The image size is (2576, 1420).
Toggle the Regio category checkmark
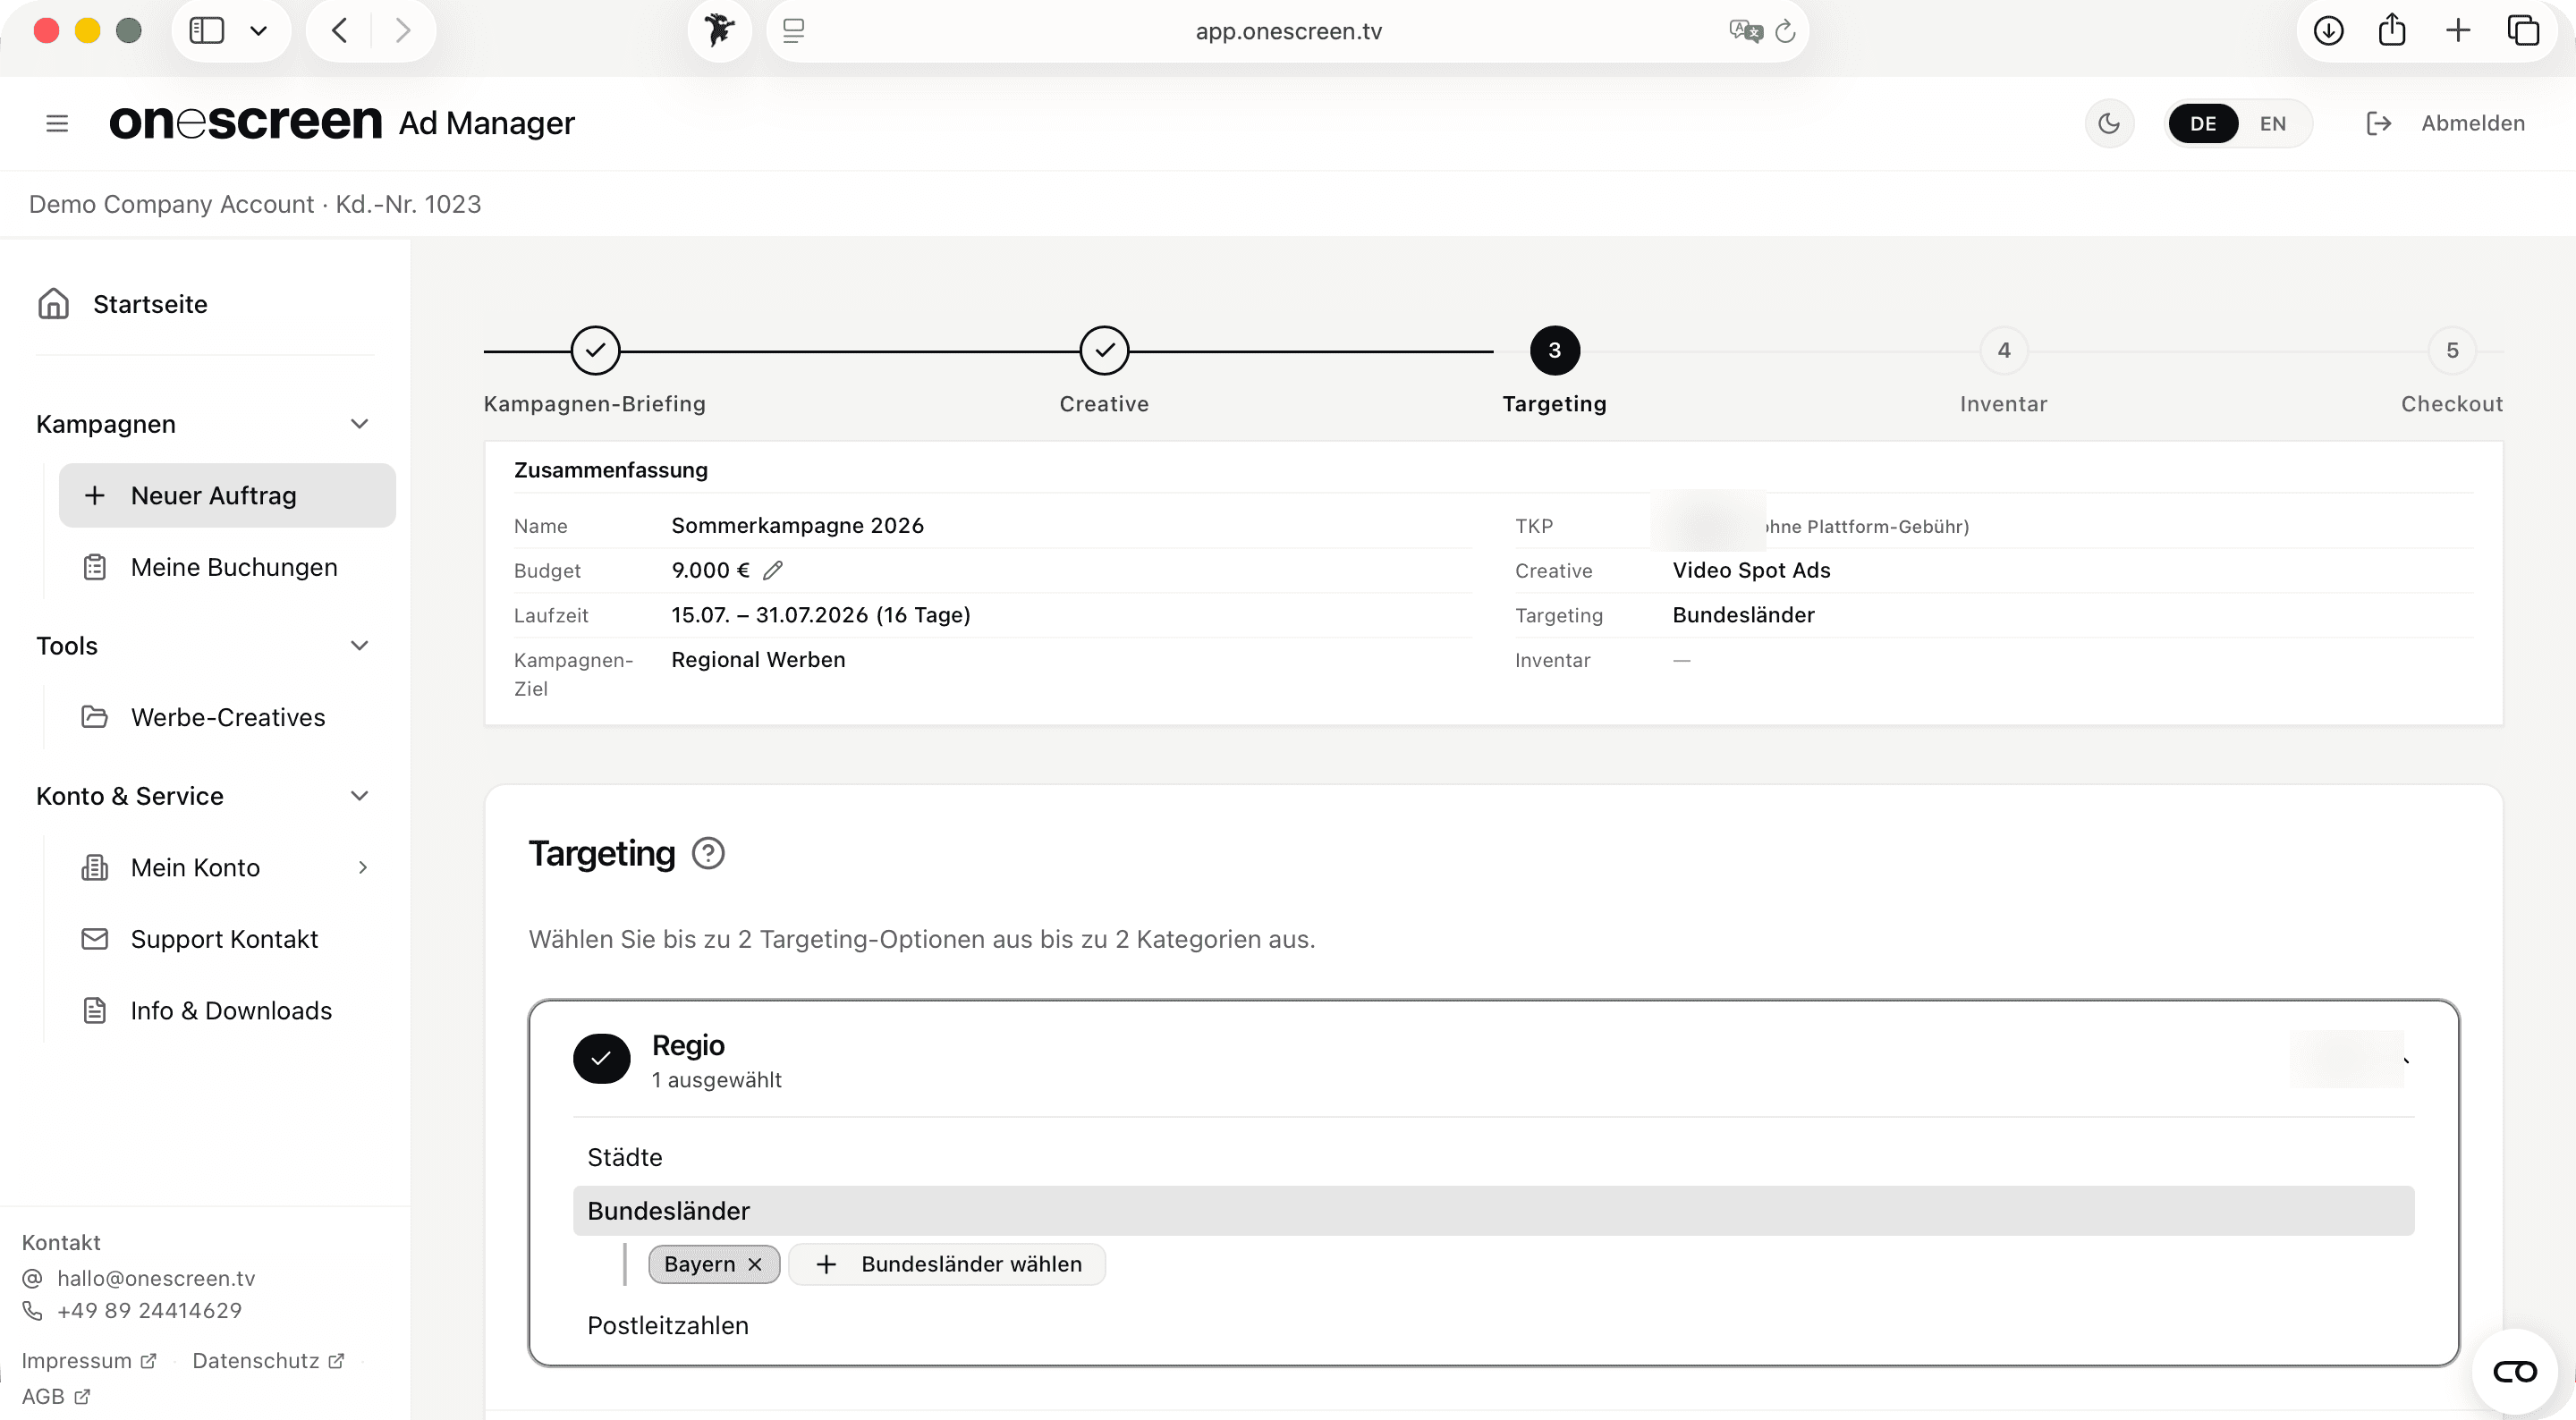[x=601, y=1058]
